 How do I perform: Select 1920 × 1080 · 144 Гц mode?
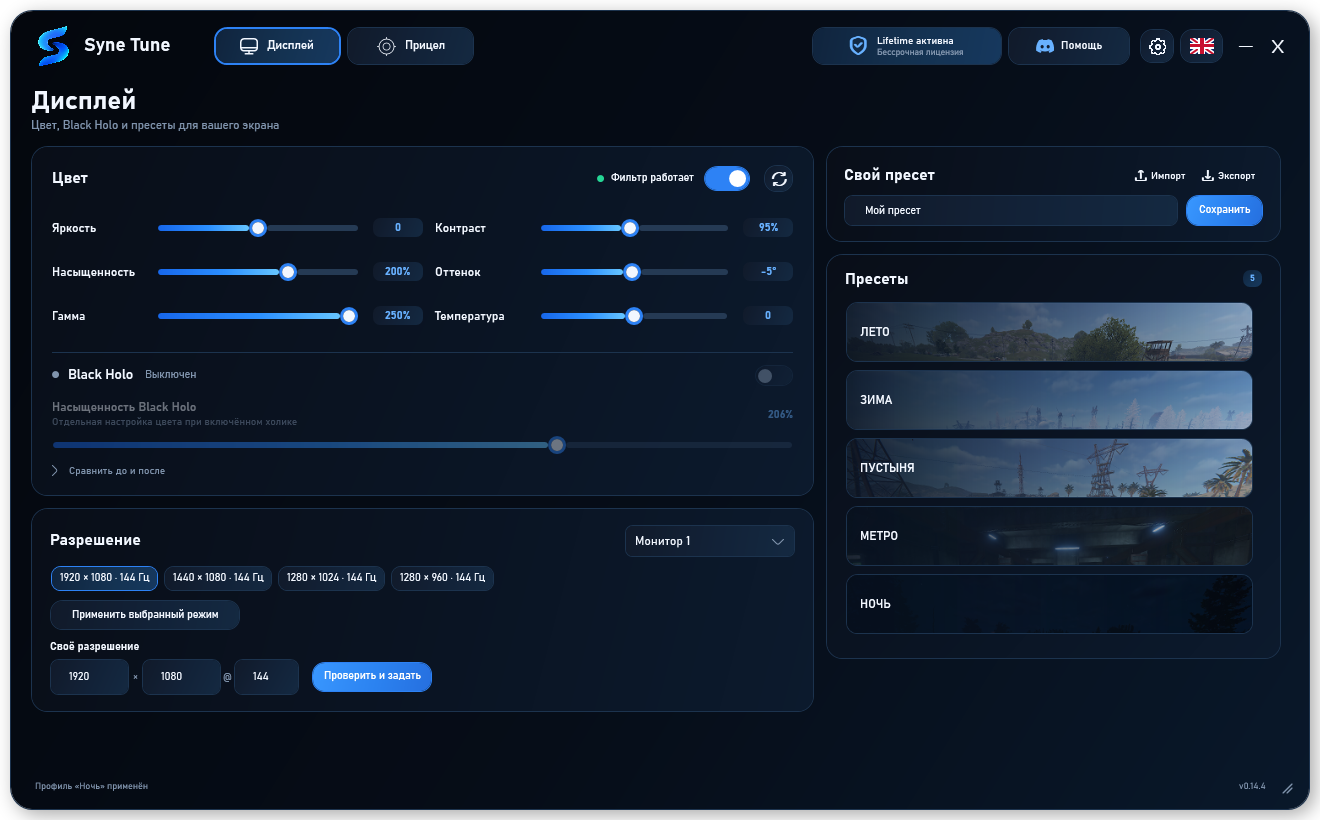(x=104, y=578)
